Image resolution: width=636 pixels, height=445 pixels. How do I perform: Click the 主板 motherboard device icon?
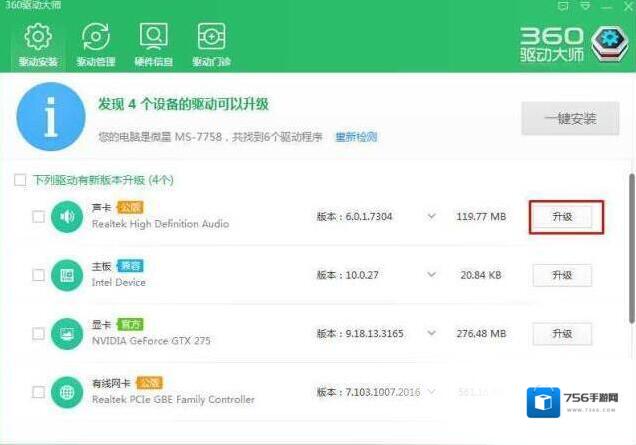(x=68, y=274)
